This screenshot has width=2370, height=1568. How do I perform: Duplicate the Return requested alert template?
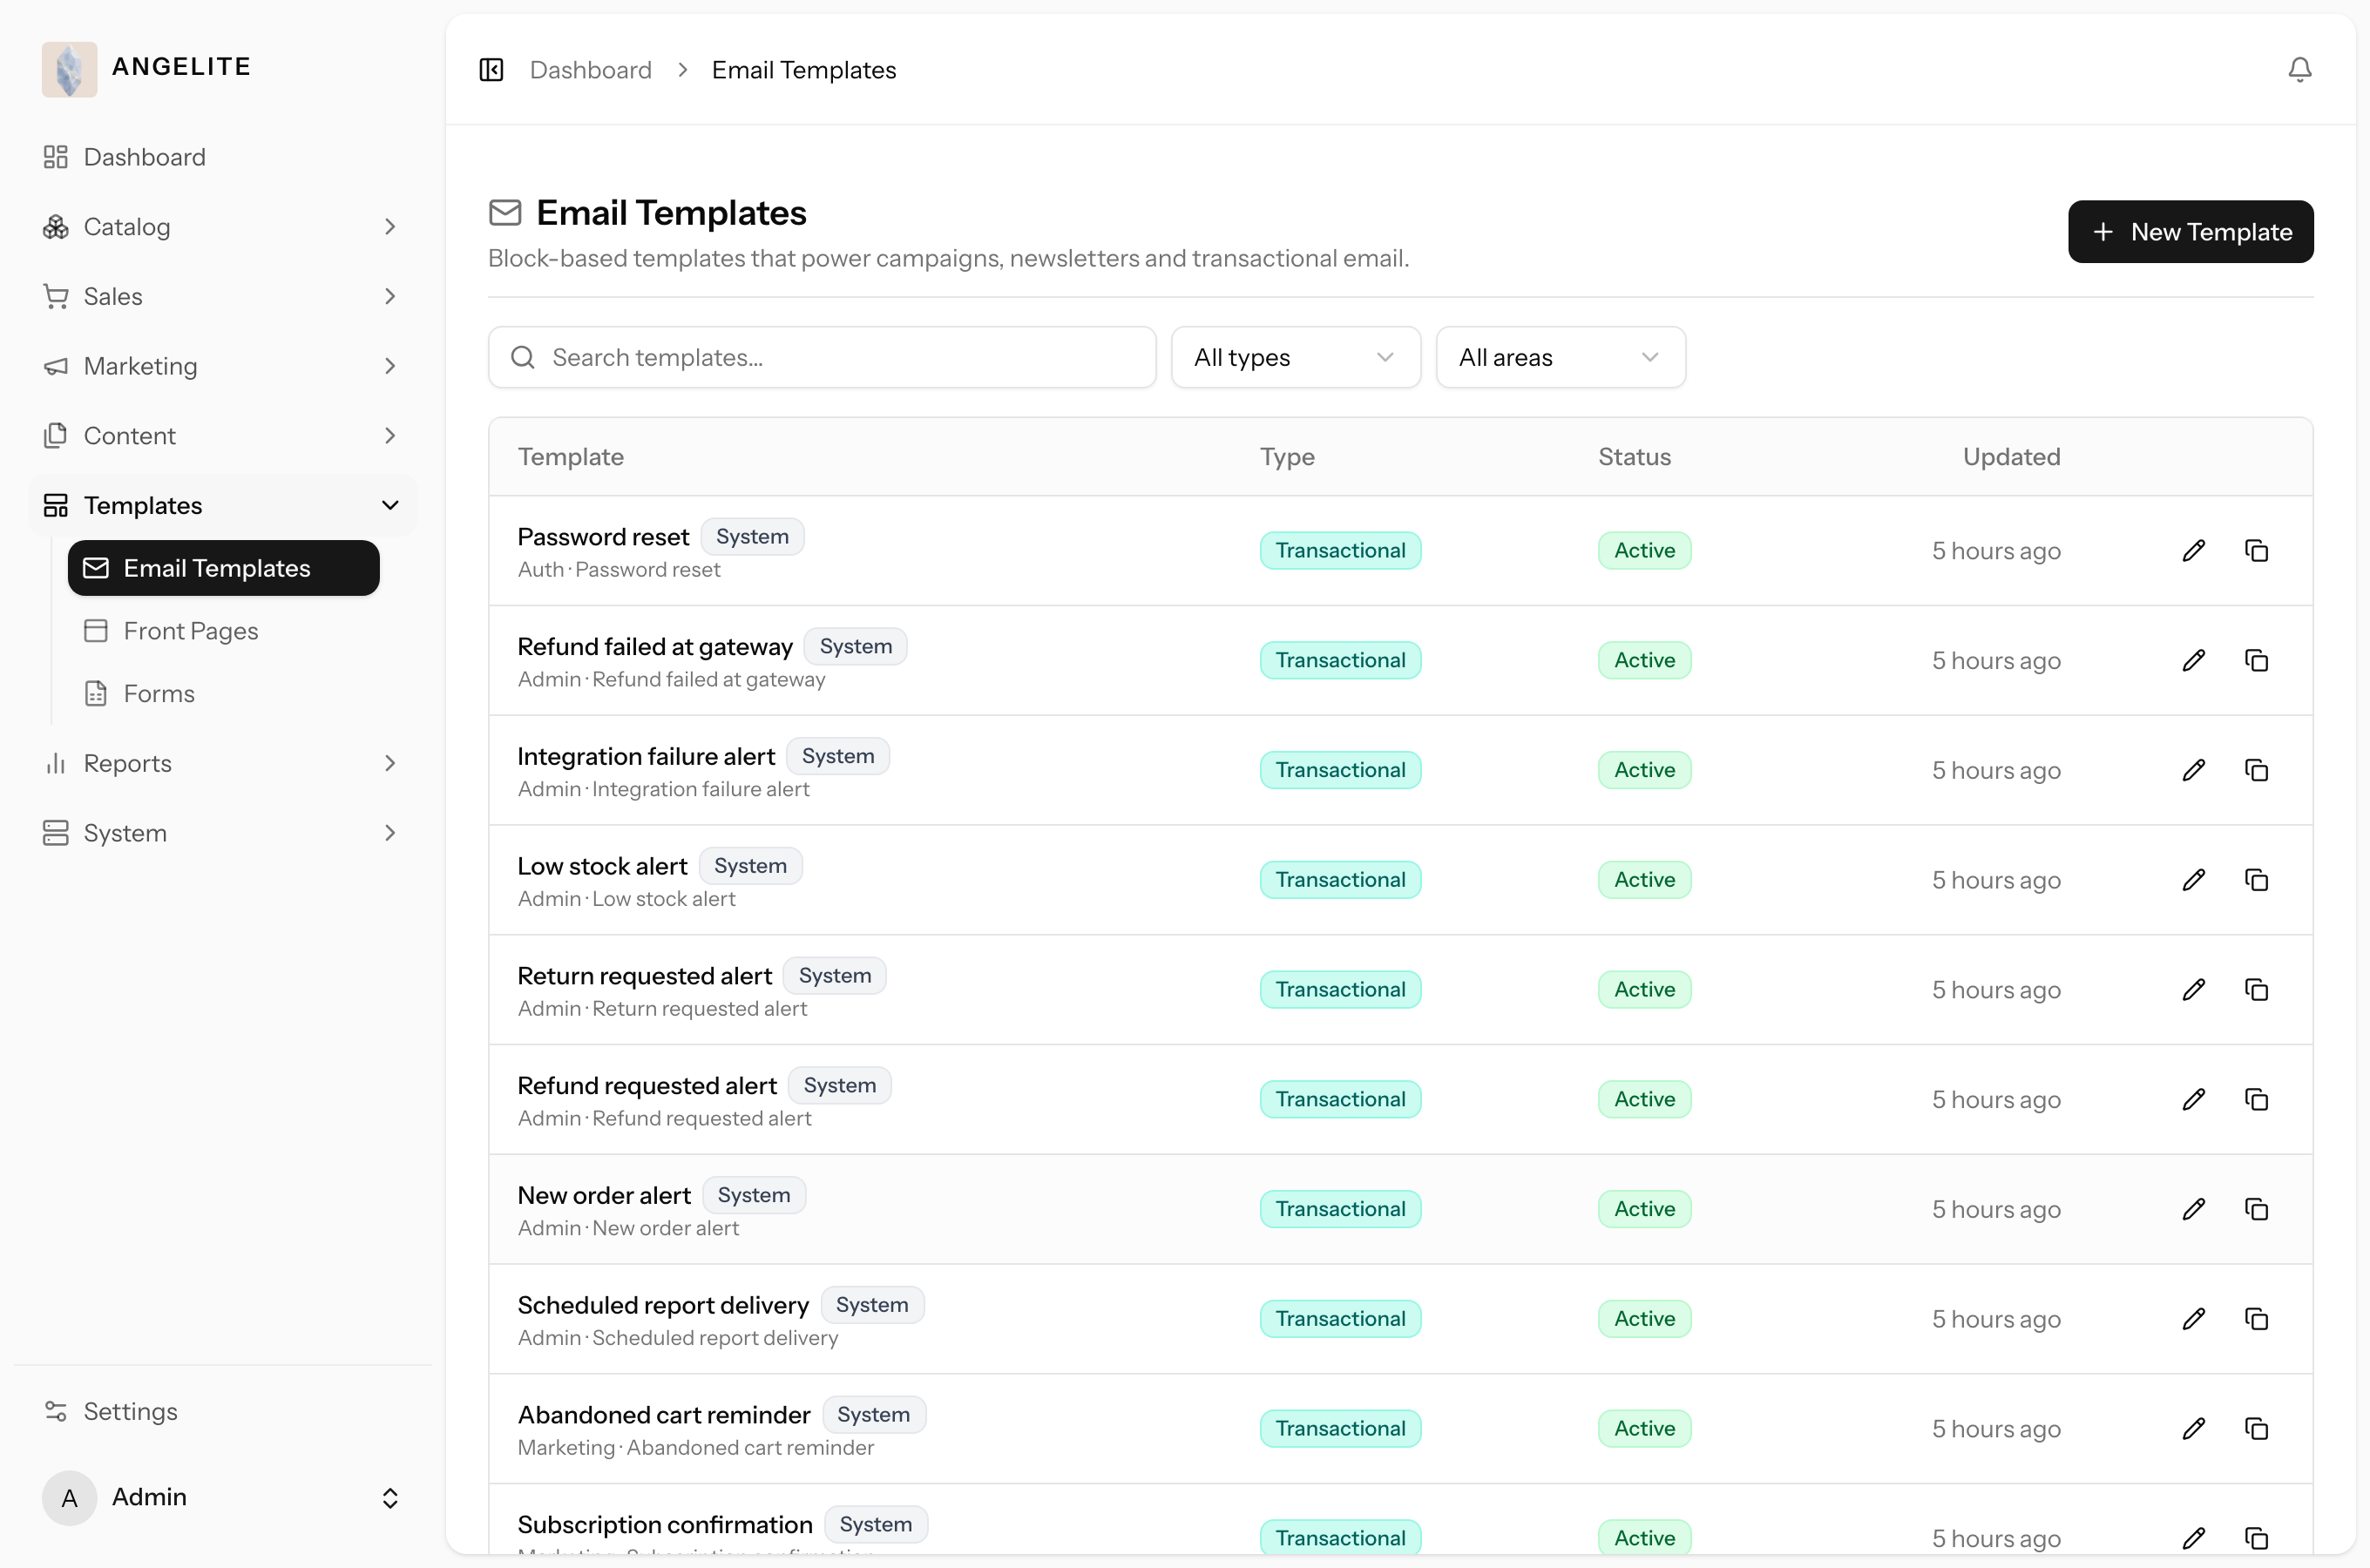click(x=2257, y=990)
